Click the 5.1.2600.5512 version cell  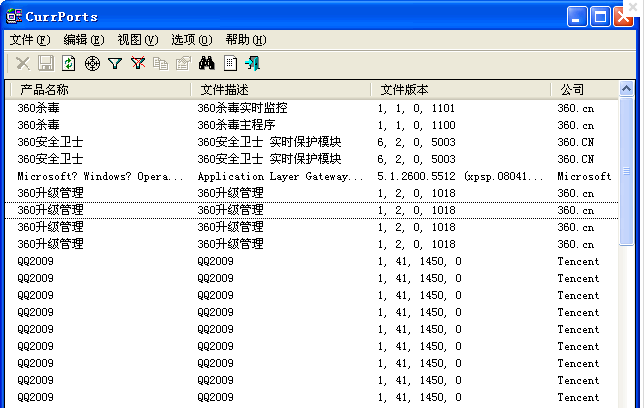click(460, 176)
